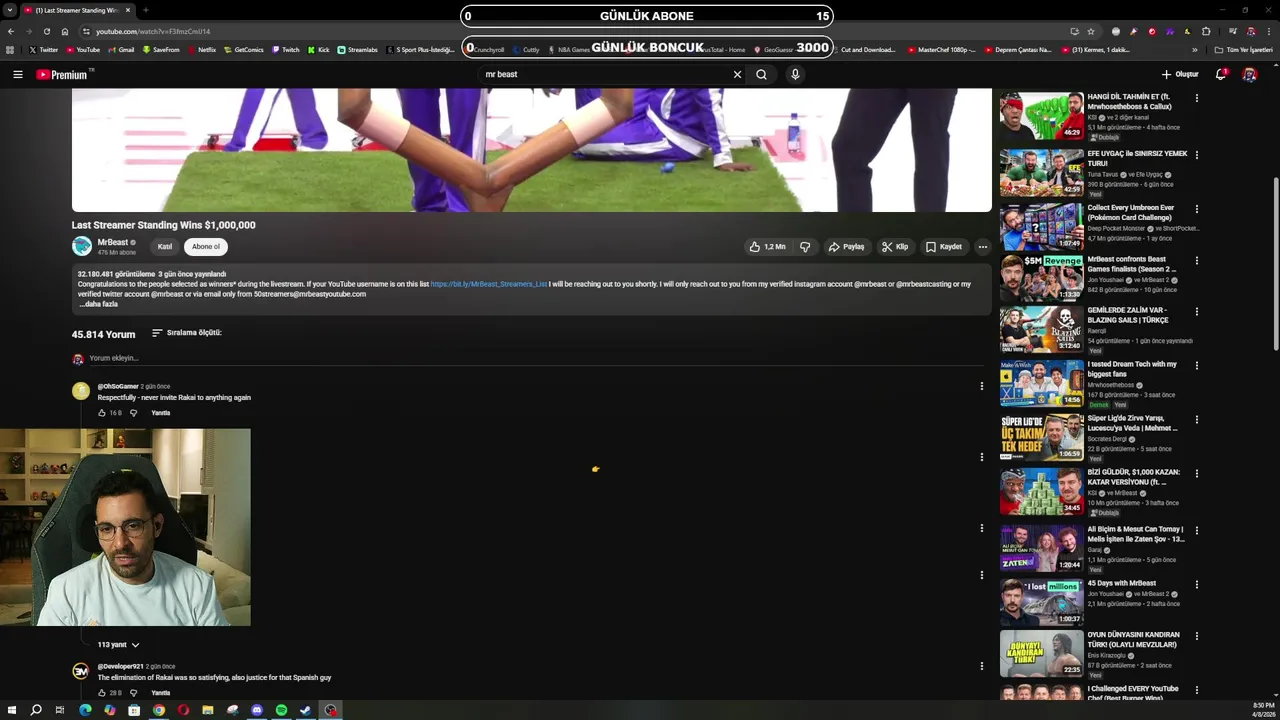Viewport: 1280px width, 720px height.
Task: Like the @Developer921 comment
Action: (x=102, y=692)
